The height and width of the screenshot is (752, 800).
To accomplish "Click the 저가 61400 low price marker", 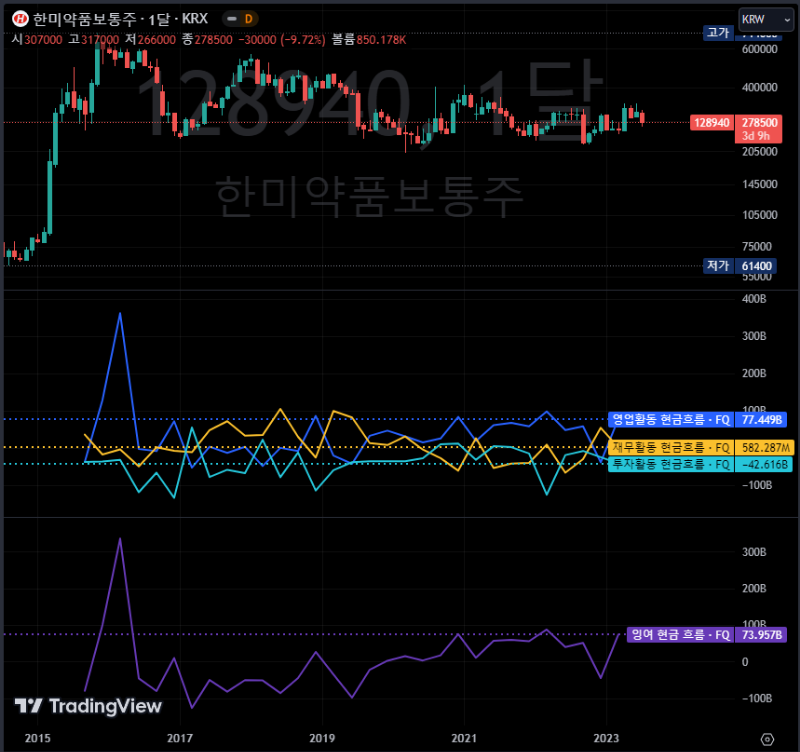I will pos(740,266).
